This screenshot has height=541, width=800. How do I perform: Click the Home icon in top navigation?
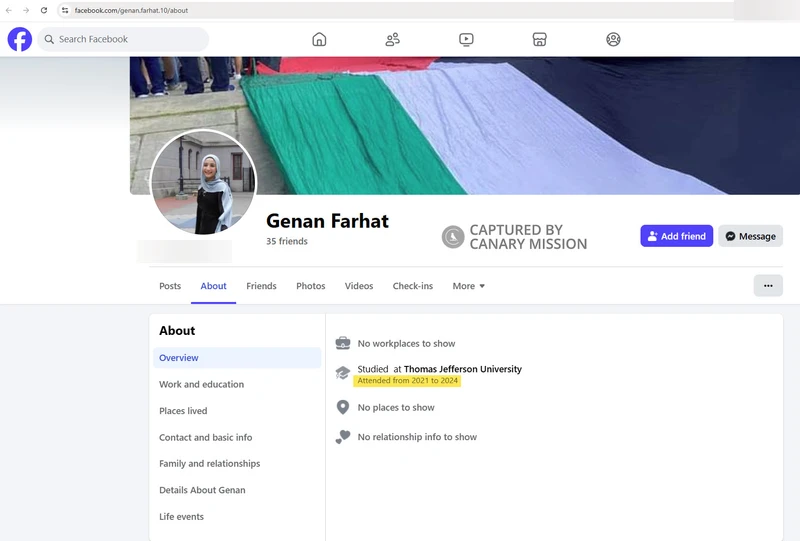319,39
